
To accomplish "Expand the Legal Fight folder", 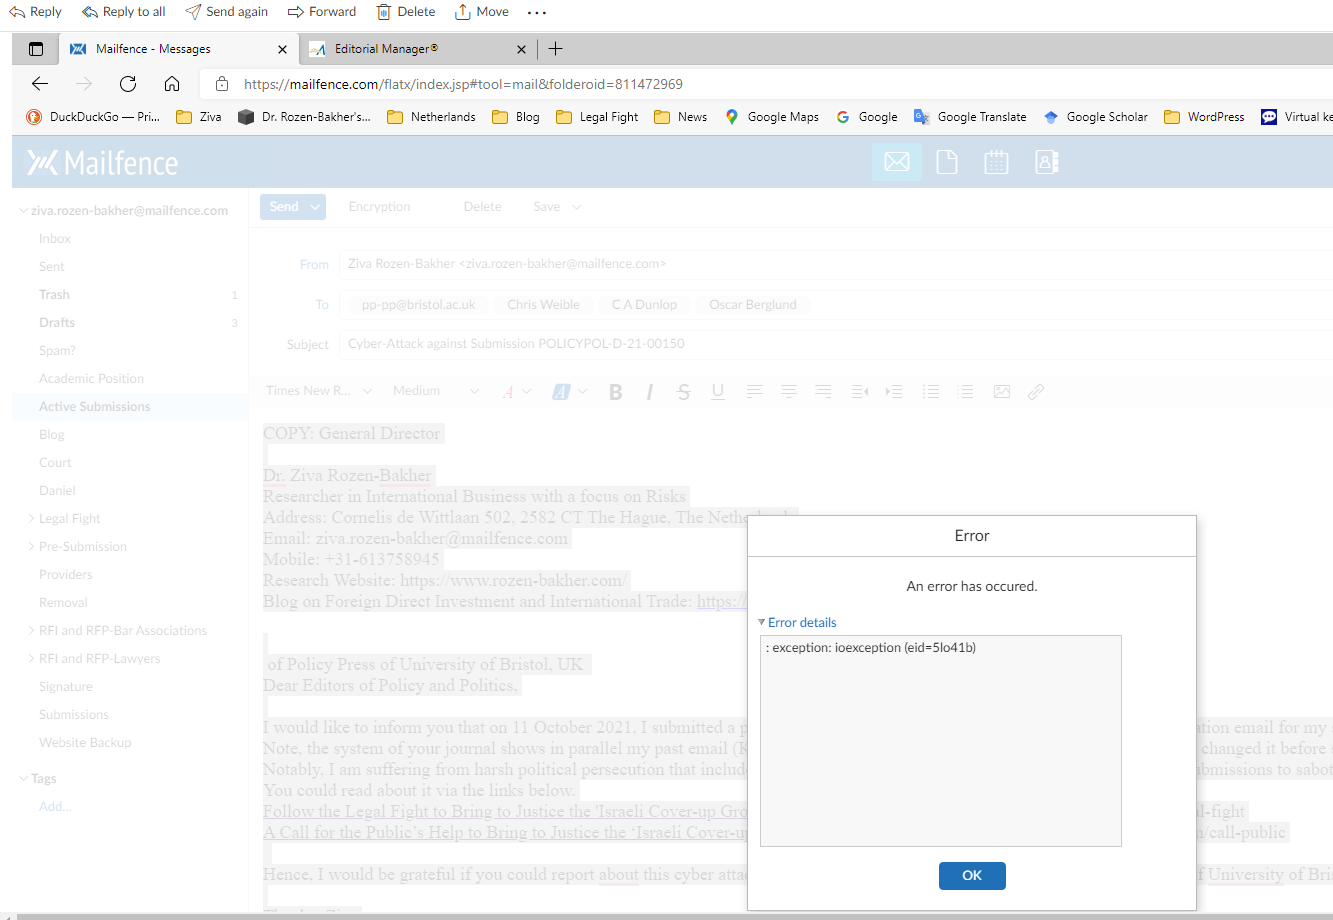I will [31, 519].
